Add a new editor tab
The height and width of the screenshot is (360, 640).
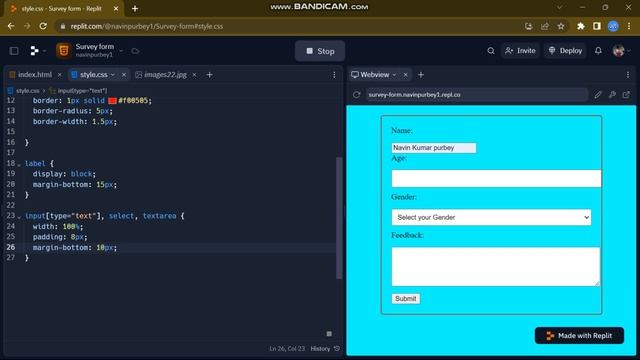pyautogui.click(x=209, y=75)
